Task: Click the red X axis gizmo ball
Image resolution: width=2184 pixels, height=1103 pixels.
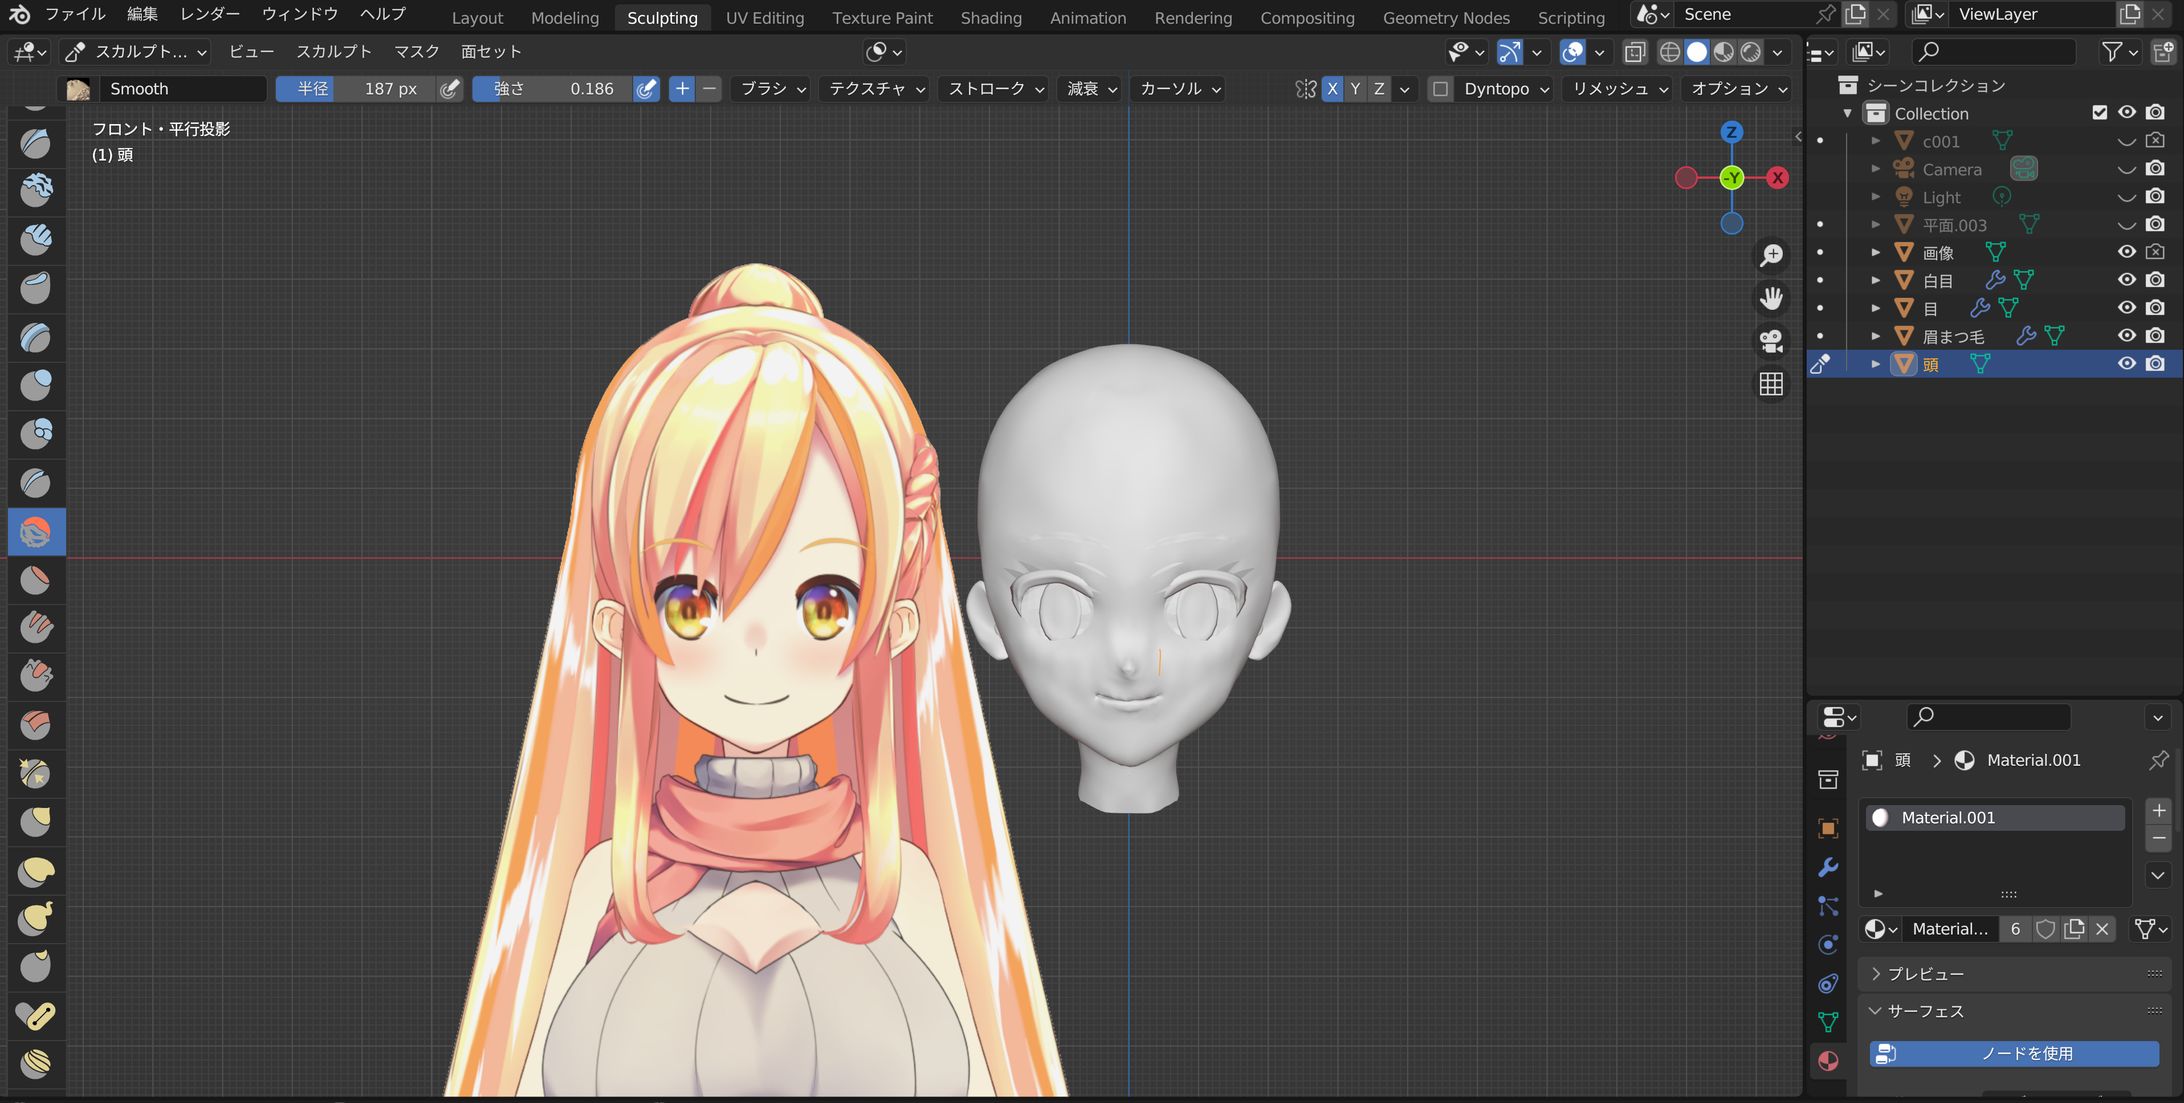Action: (x=1777, y=178)
